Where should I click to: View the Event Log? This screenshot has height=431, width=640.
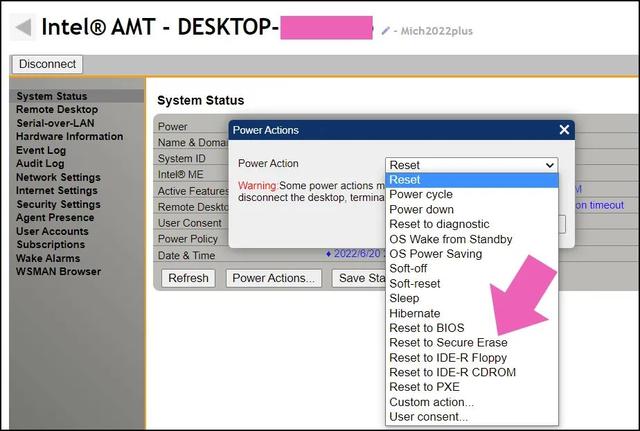41,150
